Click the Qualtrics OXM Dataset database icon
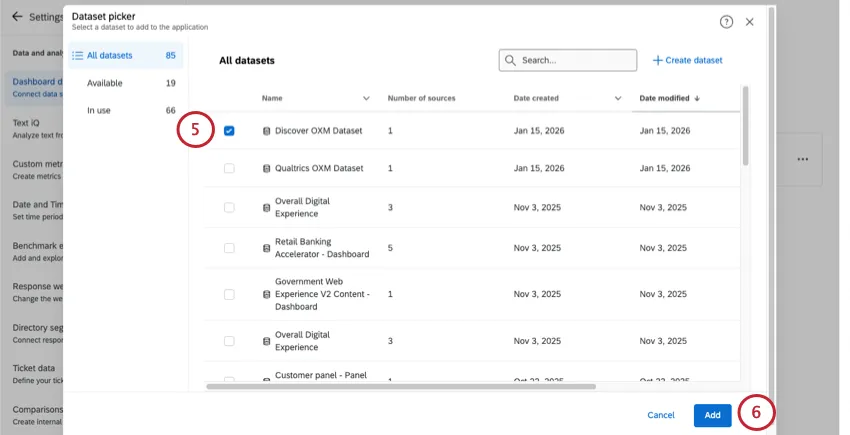The image size is (850, 435). click(267, 169)
